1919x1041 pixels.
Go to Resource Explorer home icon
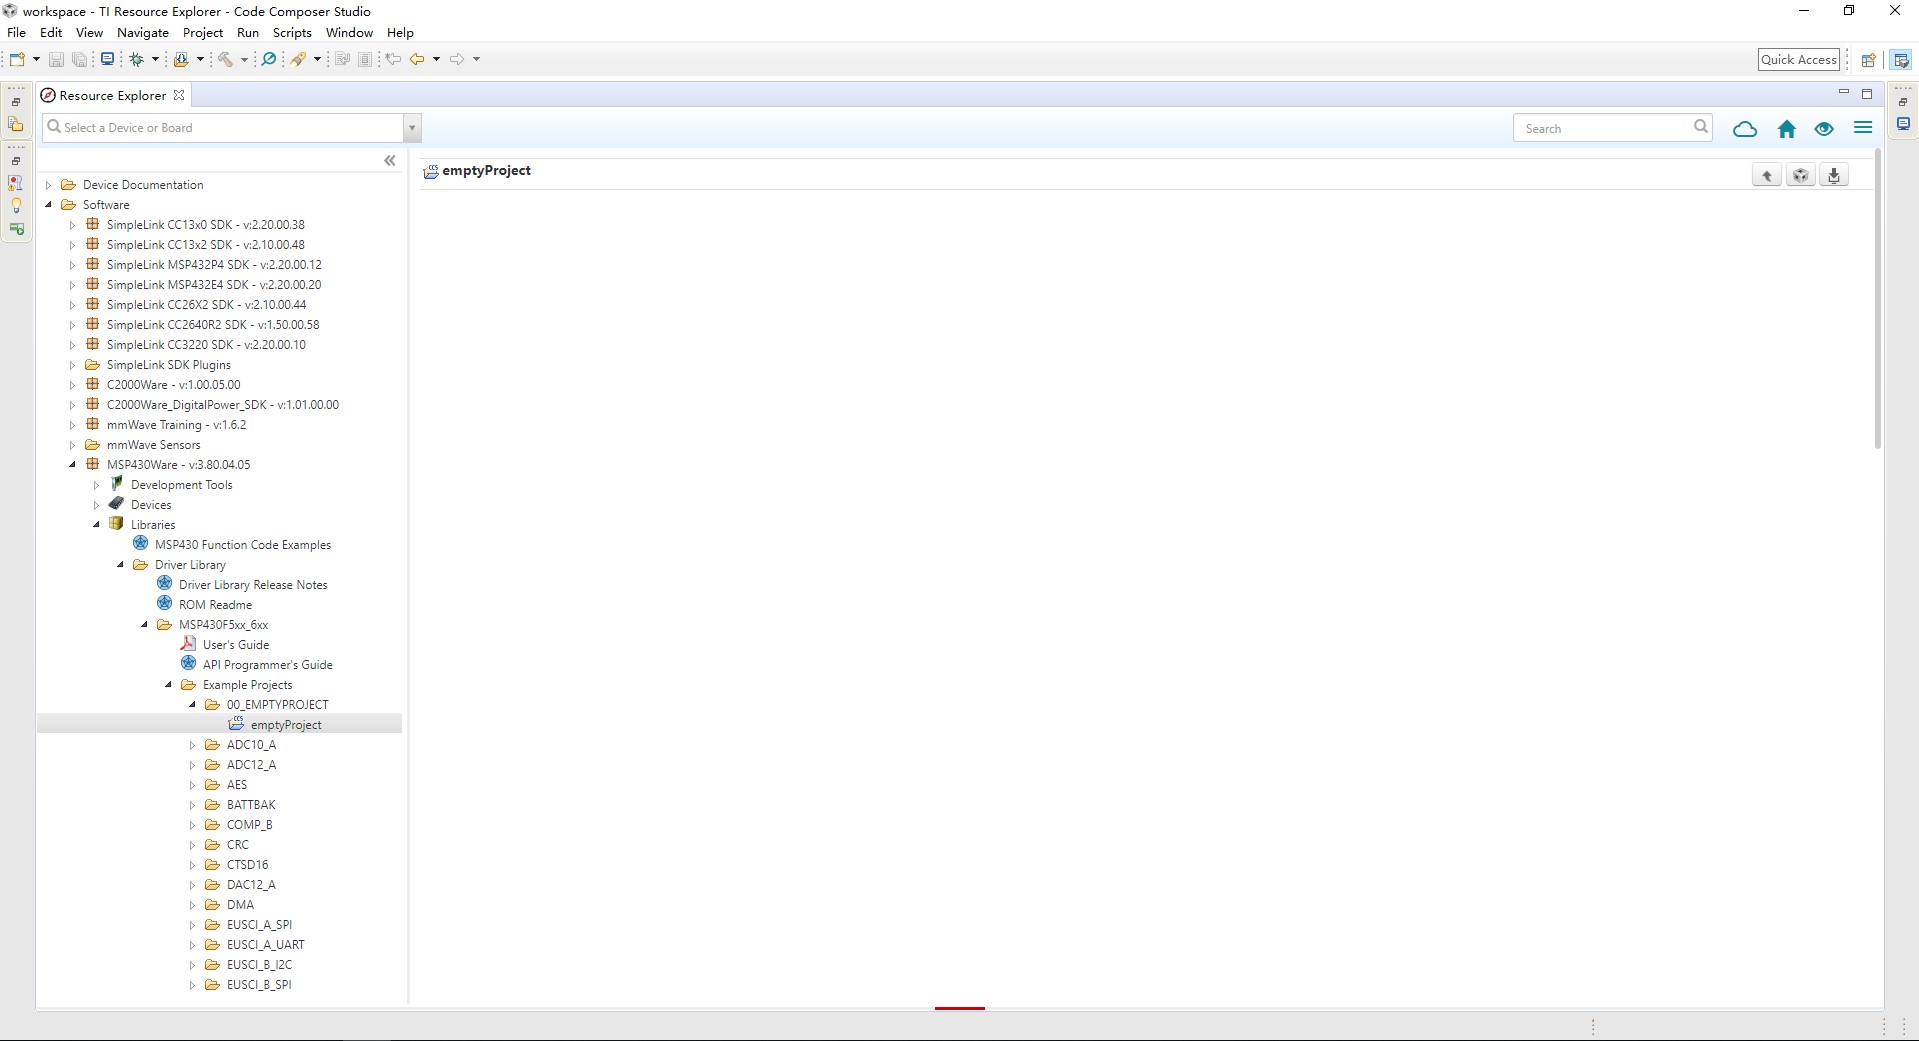1787,129
